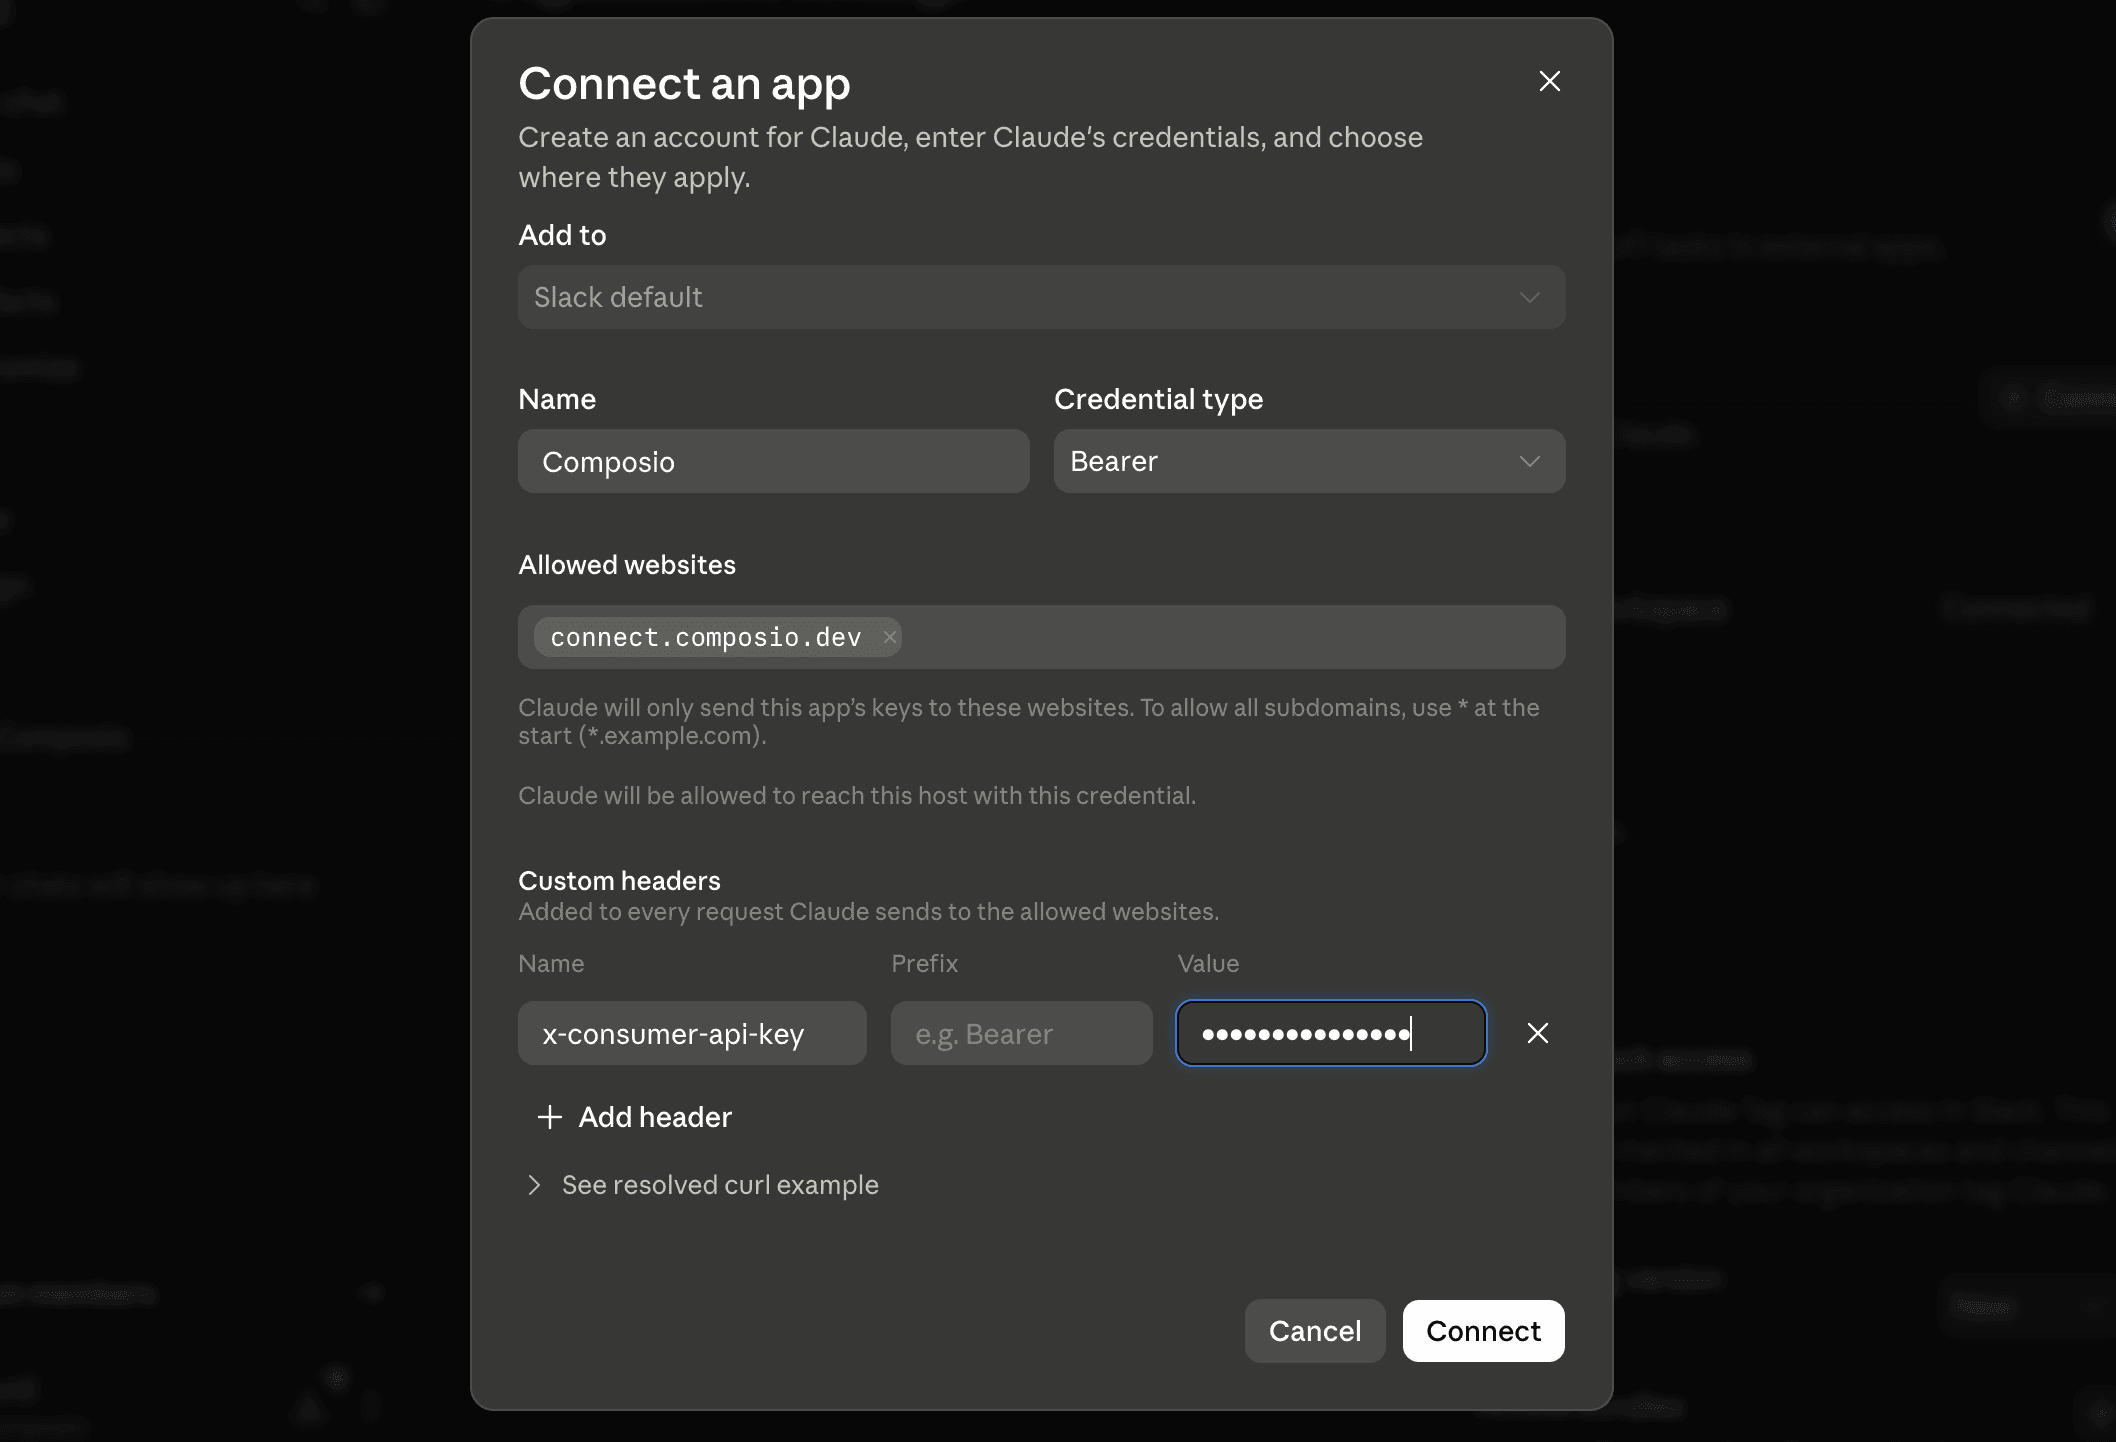
Task: Click the x-consumer-api-key header name field
Action: click(x=692, y=1033)
